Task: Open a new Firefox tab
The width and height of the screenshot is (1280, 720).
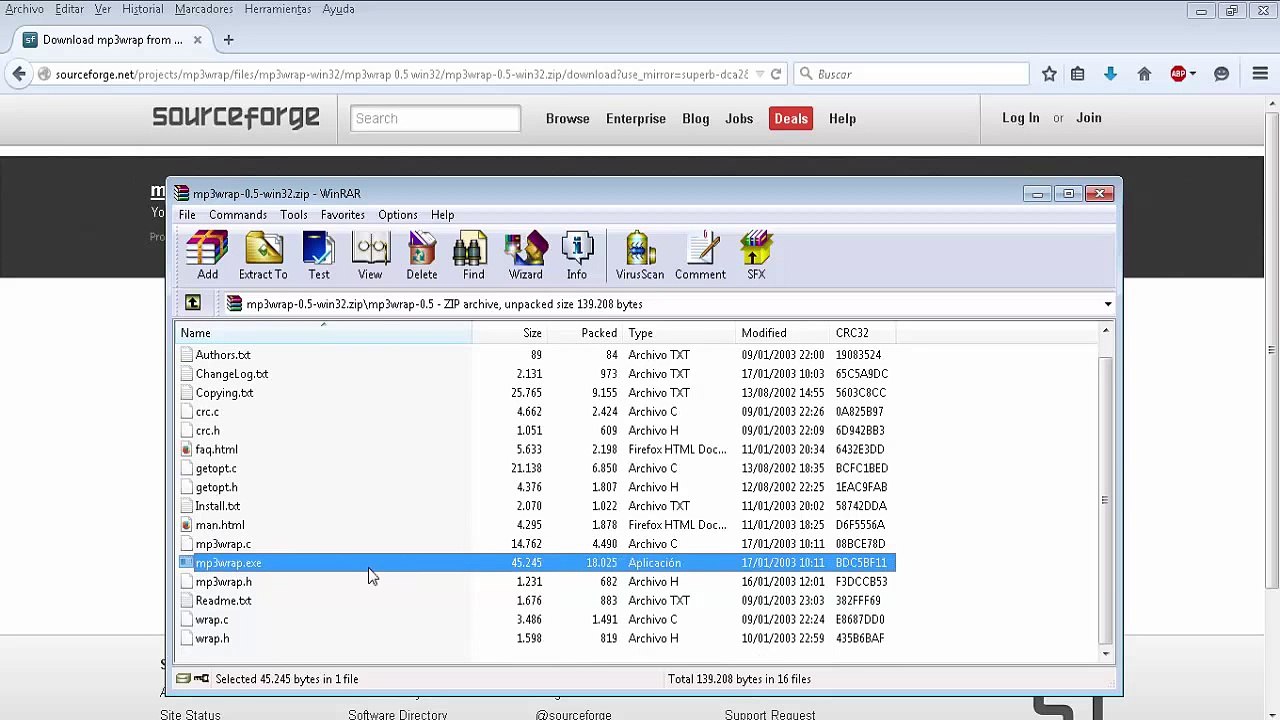Action: tap(228, 40)
